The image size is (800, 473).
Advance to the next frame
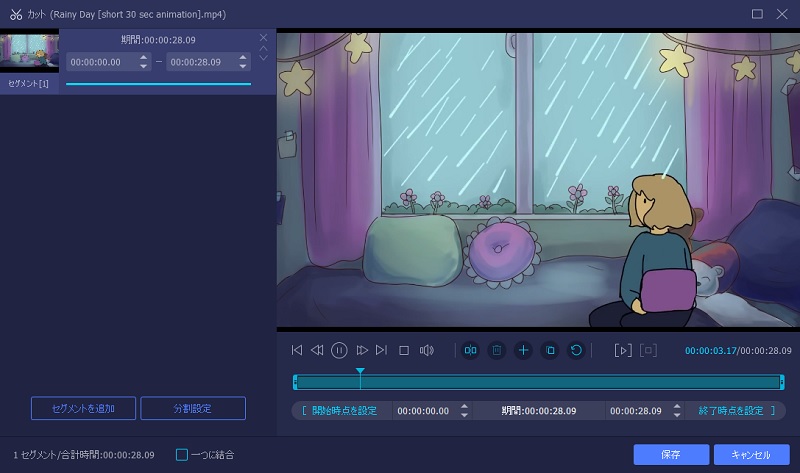click(x=362, y=350)
